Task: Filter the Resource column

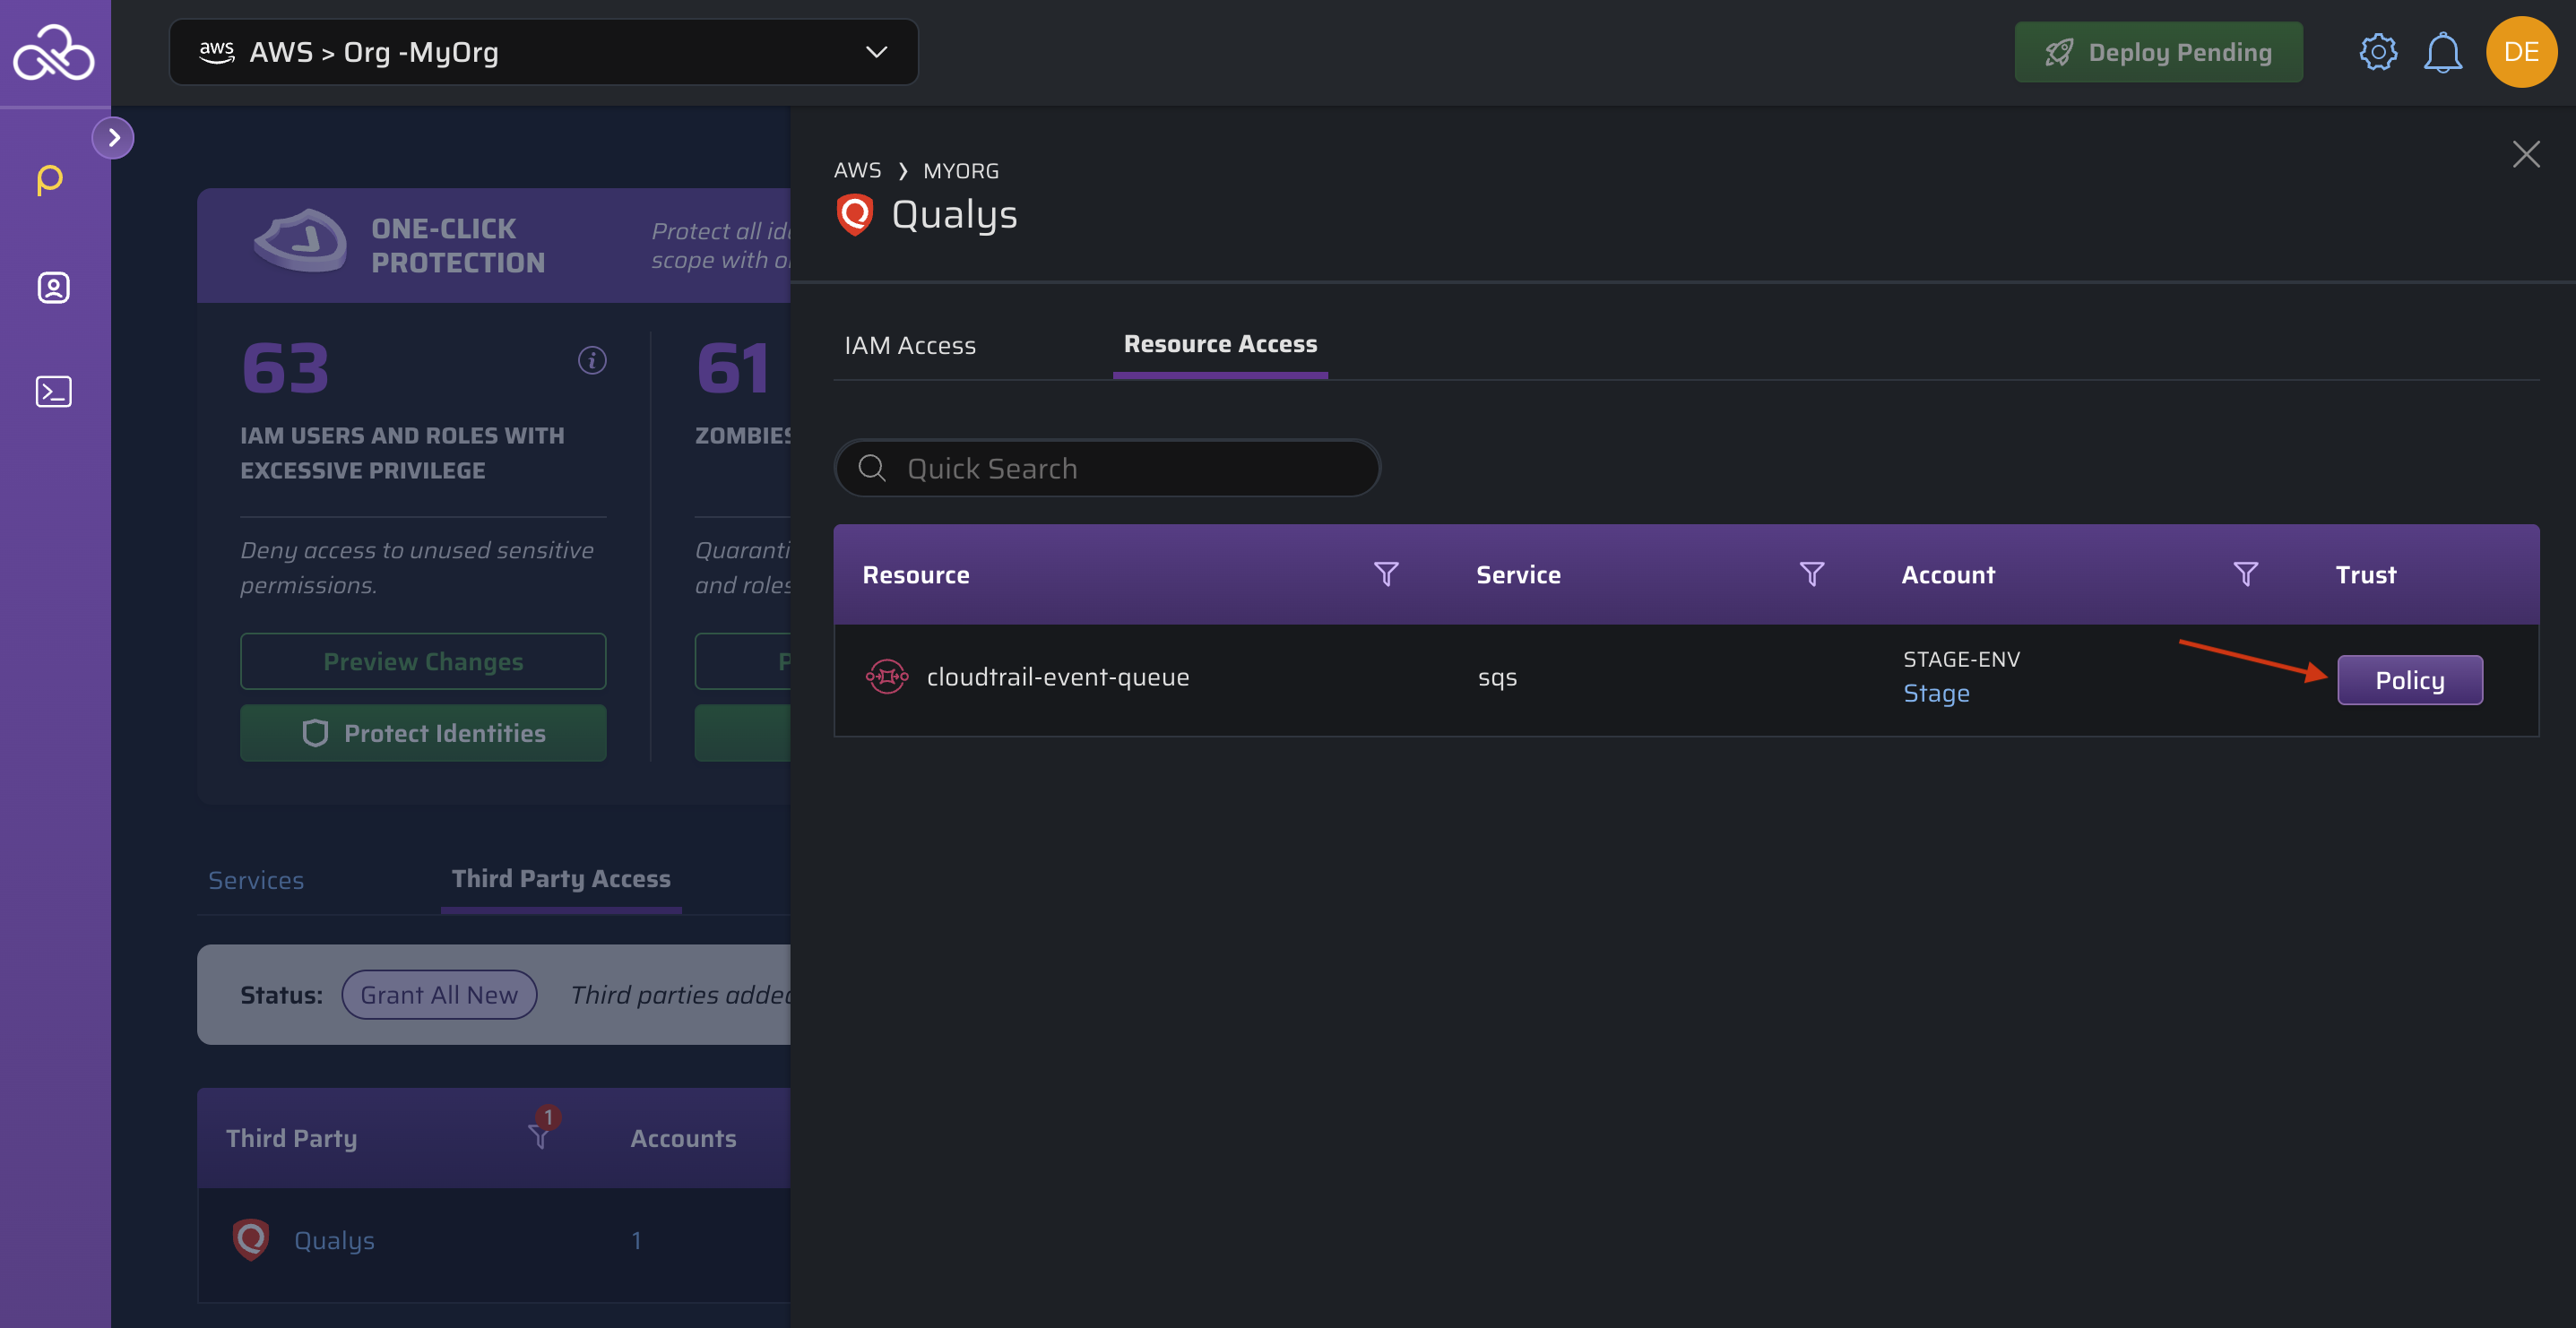Action: point(1386,574)
